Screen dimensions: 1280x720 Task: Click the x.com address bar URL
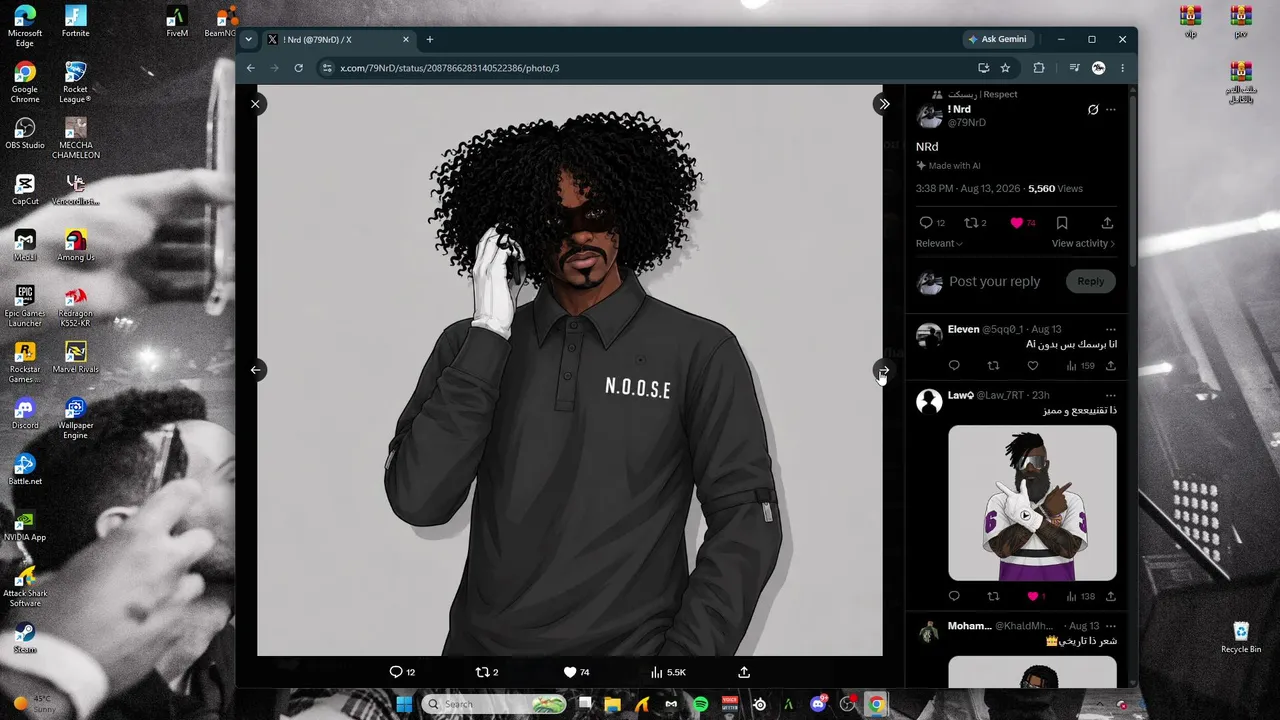(450, 68)
